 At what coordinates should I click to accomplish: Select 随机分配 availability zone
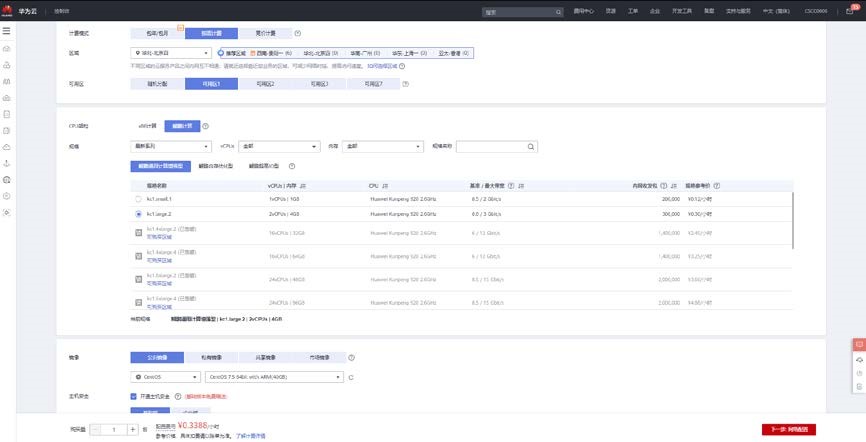point(157,84)
